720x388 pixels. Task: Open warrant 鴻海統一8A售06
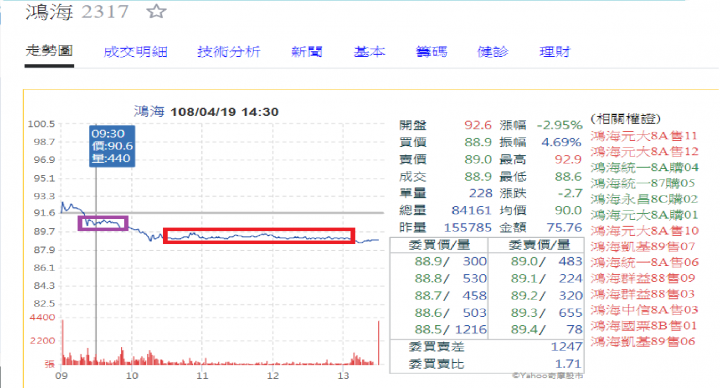[644, 262]
